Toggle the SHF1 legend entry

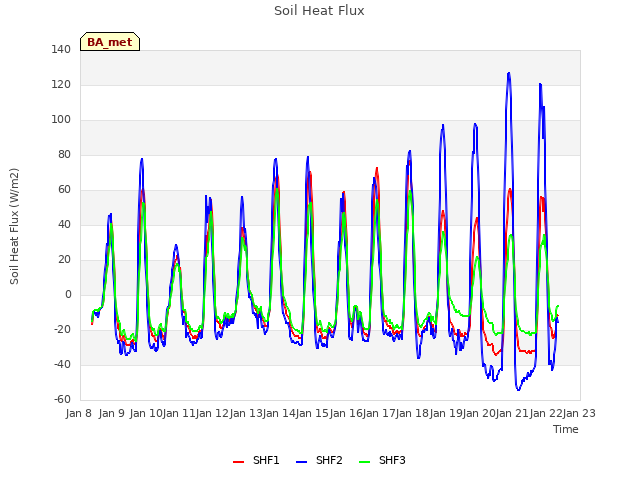pos(256,460)
